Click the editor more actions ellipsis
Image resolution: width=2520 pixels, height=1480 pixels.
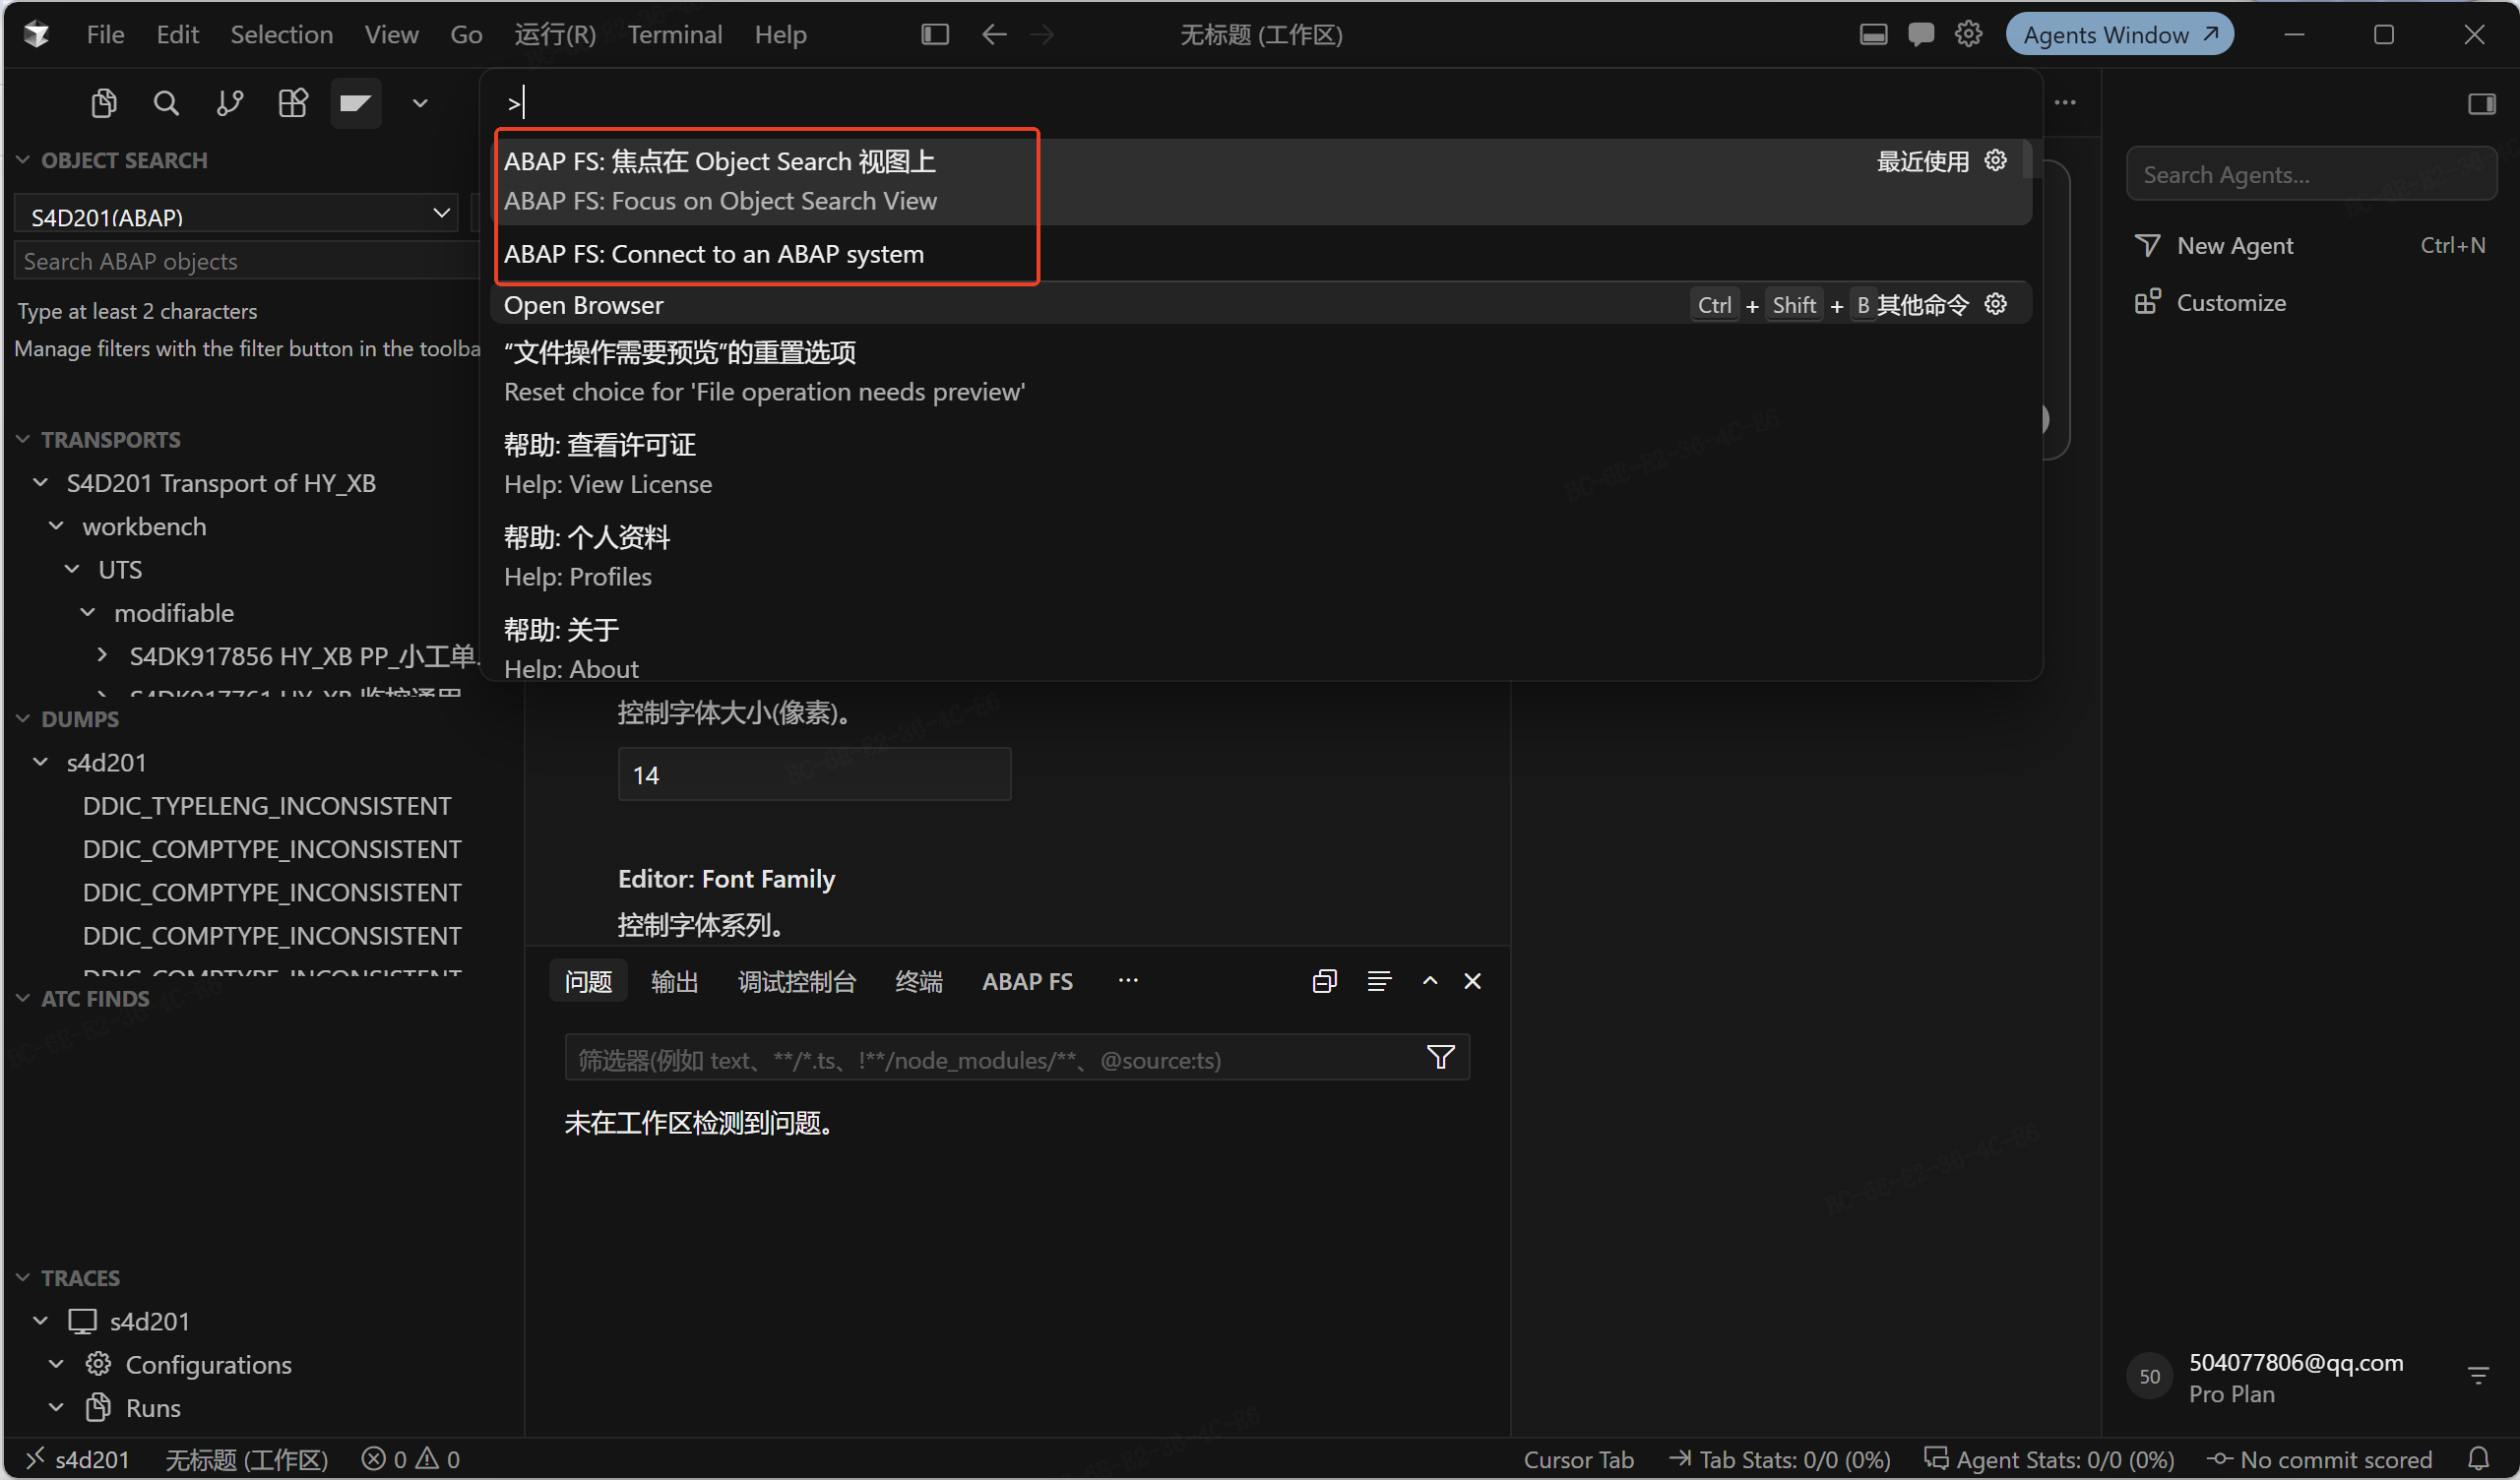pos(2065,103)
